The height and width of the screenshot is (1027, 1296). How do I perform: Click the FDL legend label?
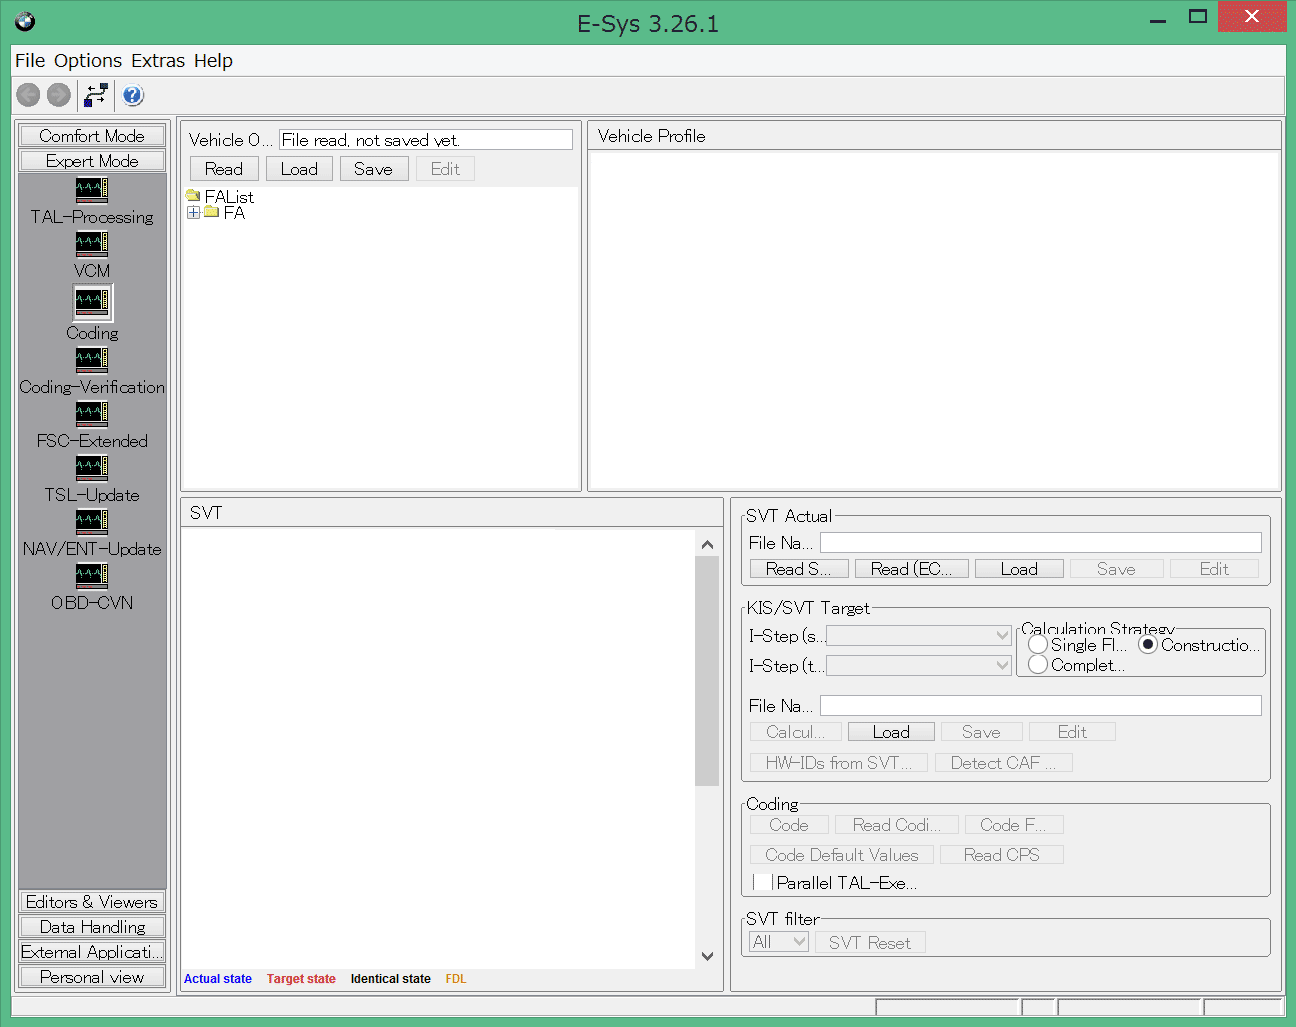point(456,979)
